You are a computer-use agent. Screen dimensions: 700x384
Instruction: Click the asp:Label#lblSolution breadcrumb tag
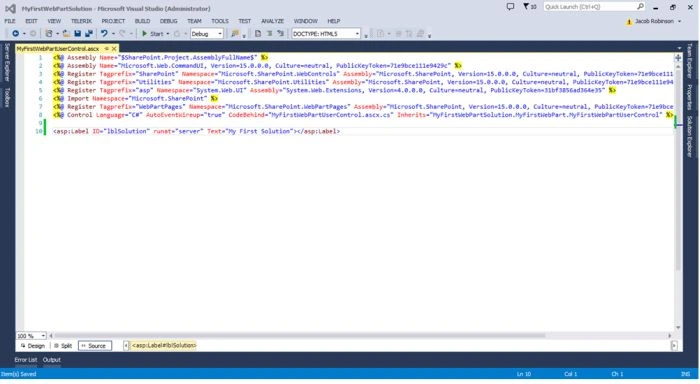[163, 345]
